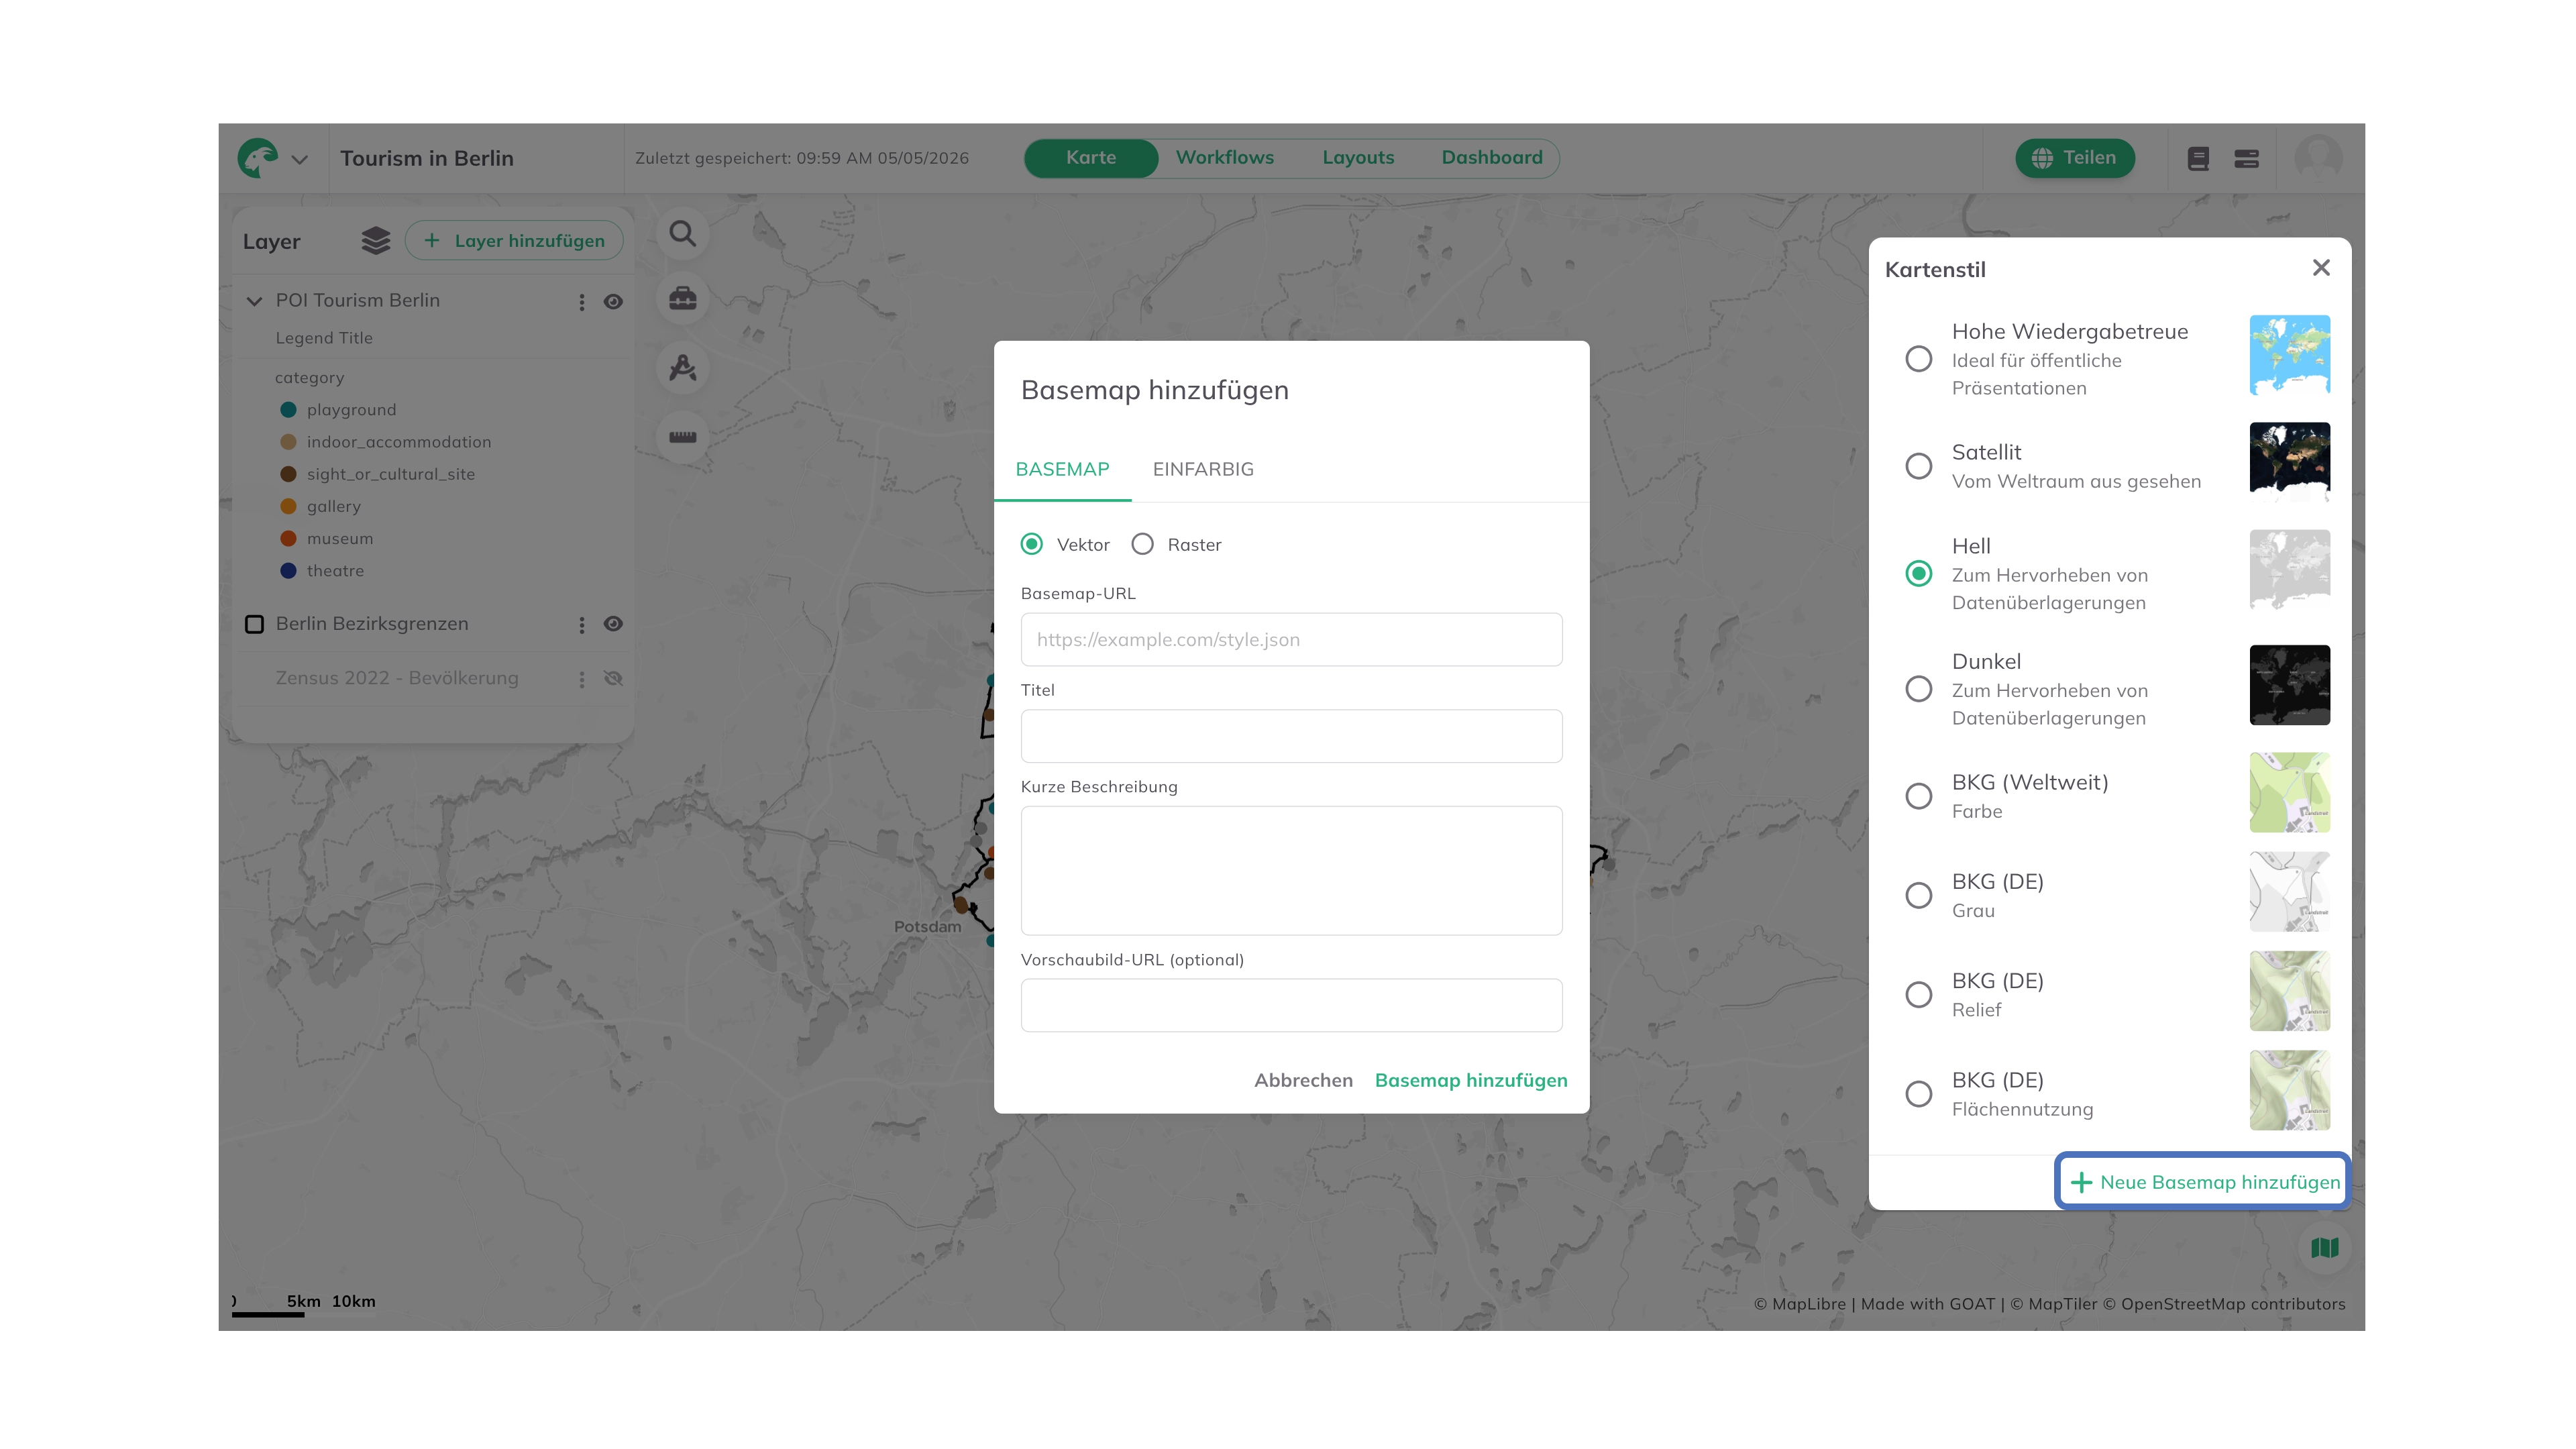
Task: Click the Hohe Wiedergabetreue preview thumbnail
Action: click(x=2289, y=354)
